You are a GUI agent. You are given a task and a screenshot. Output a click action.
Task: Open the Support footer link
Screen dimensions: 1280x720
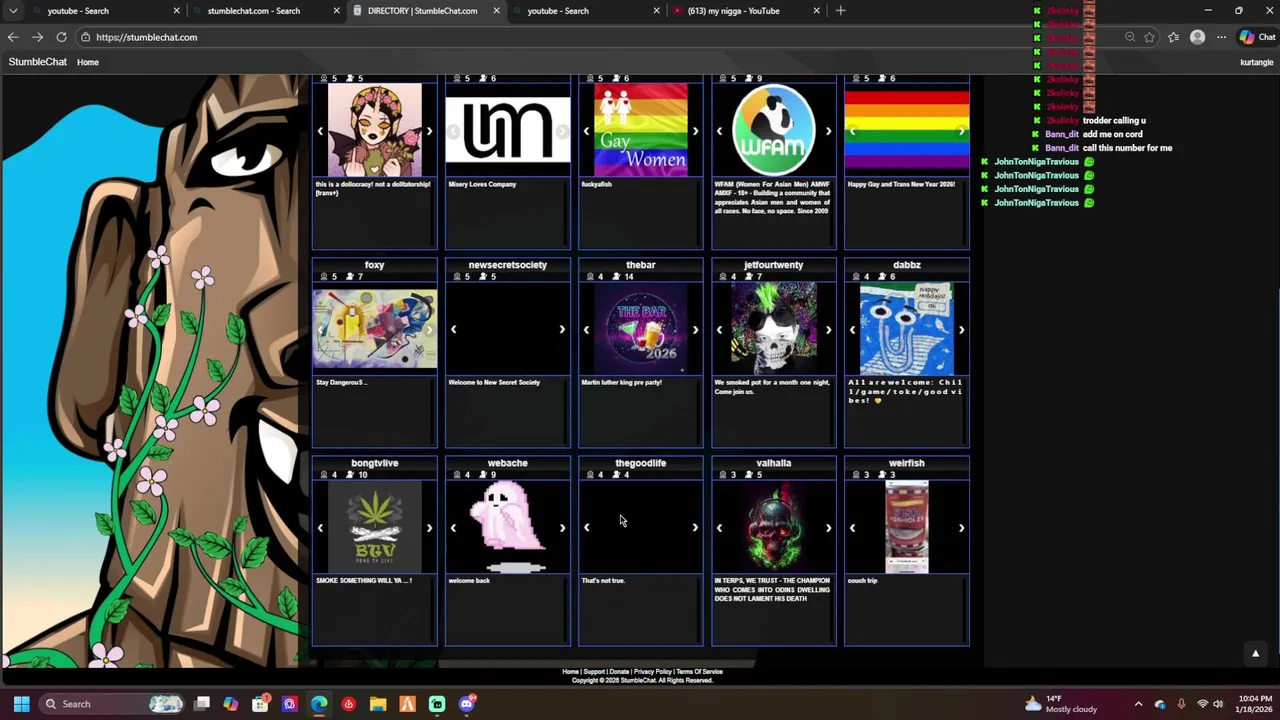(x=594, y=672)
